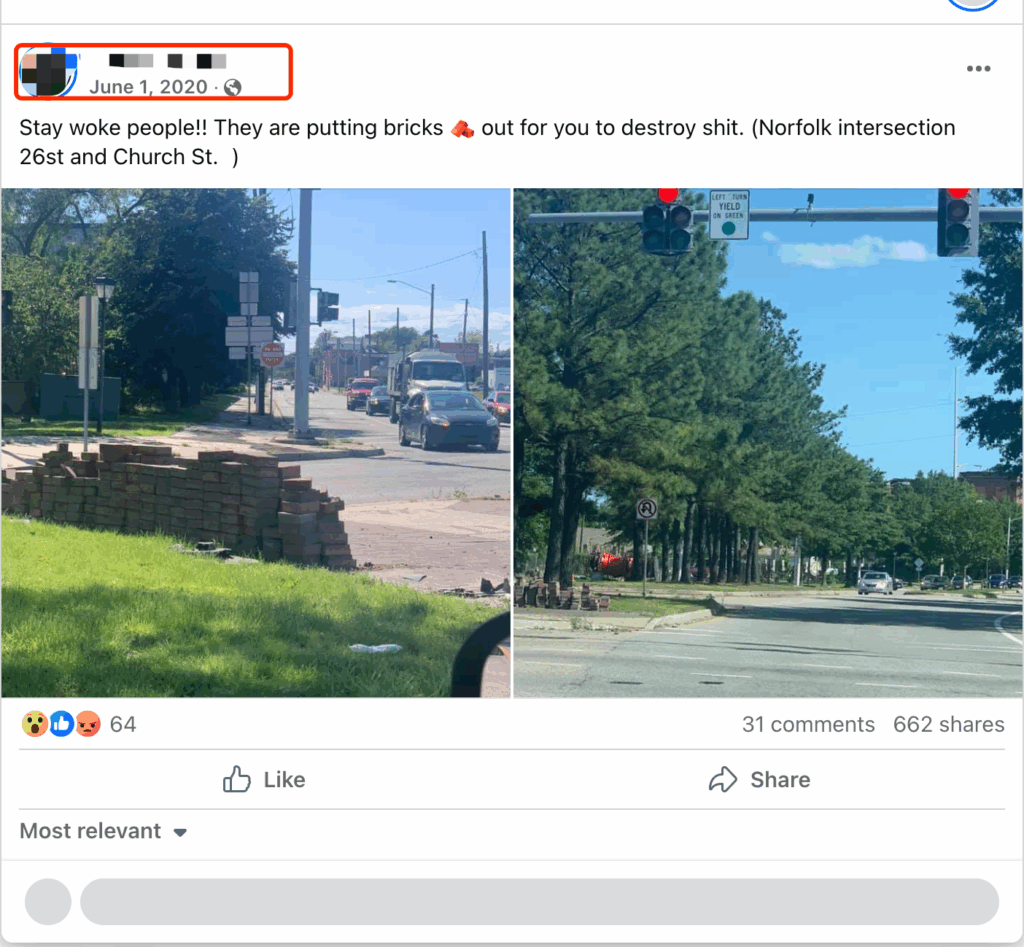Click the comment input field
Viewport: 1024px width, 947px height.
(x=539, y=901)
